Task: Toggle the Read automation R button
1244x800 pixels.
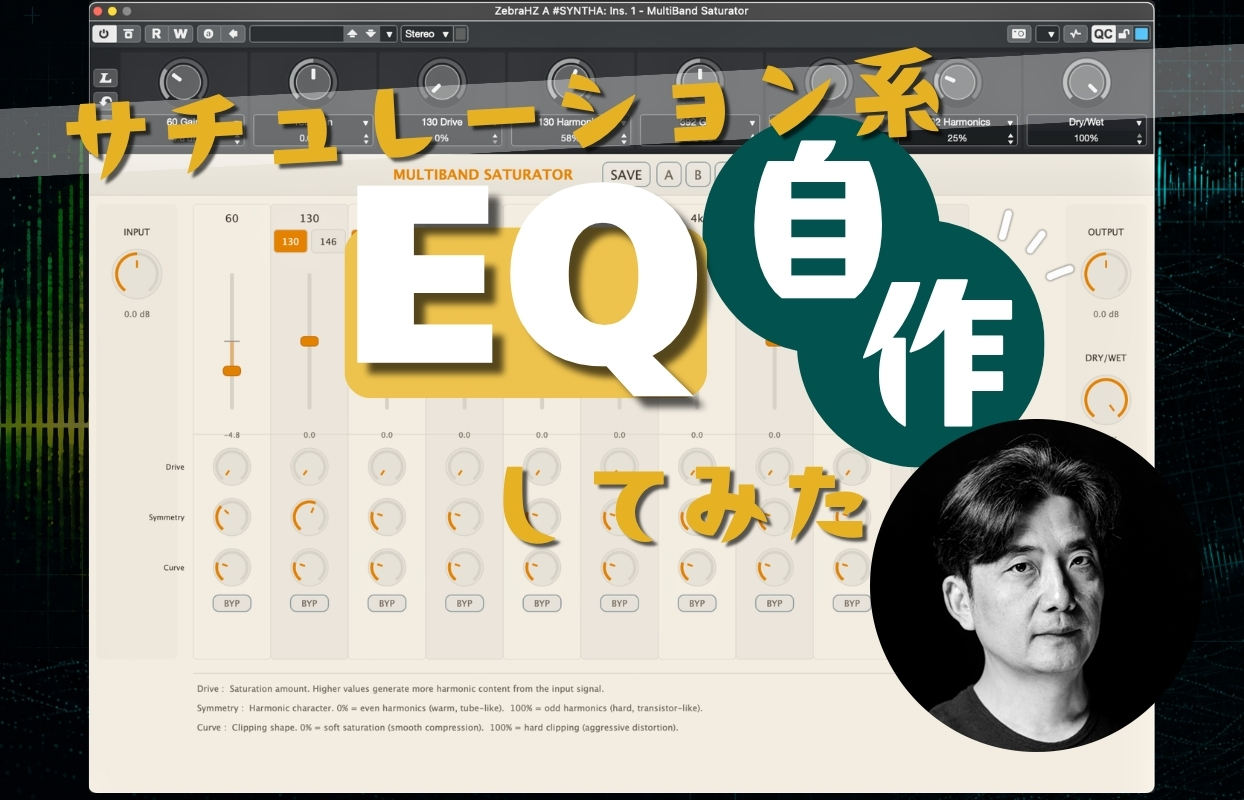Action: point(156,34)
